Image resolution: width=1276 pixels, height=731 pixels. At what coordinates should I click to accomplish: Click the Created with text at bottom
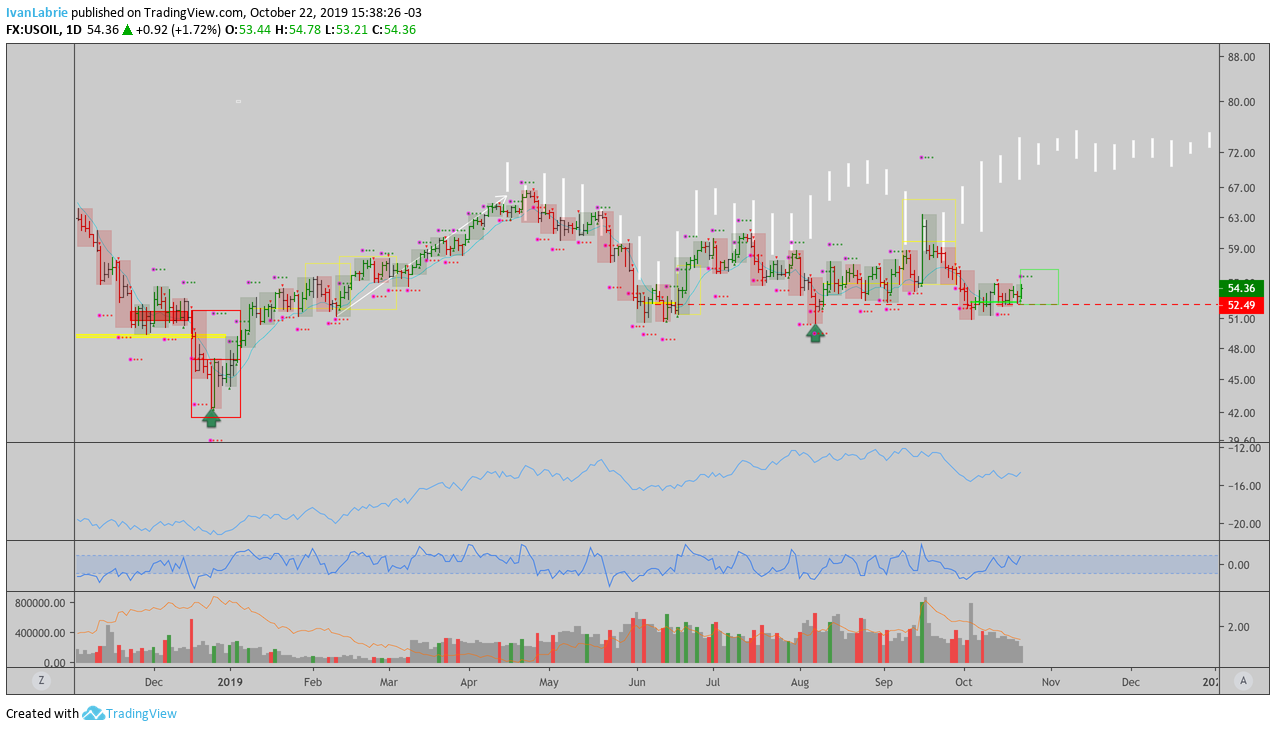pos(42,714)
